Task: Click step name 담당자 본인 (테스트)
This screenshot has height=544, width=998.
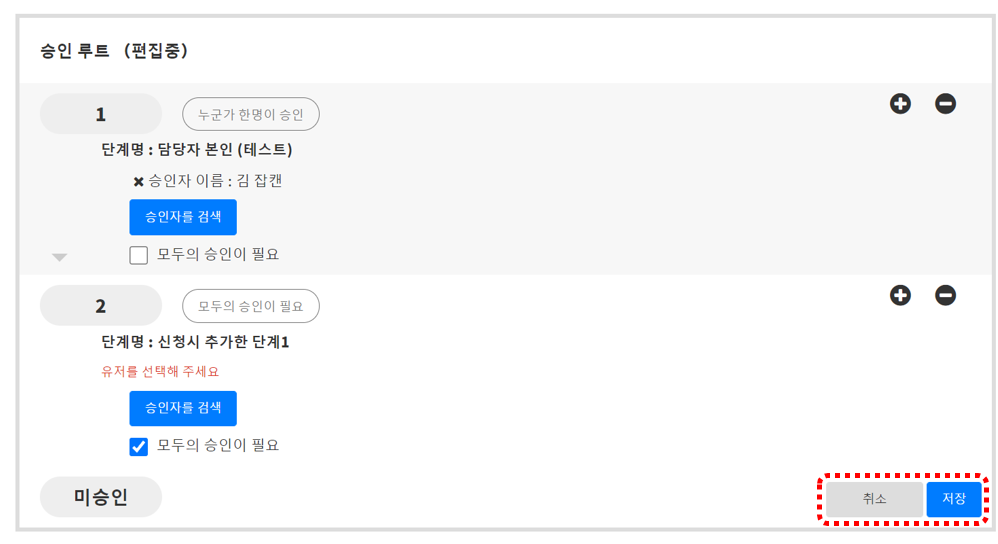Action: tap(197, 150)
